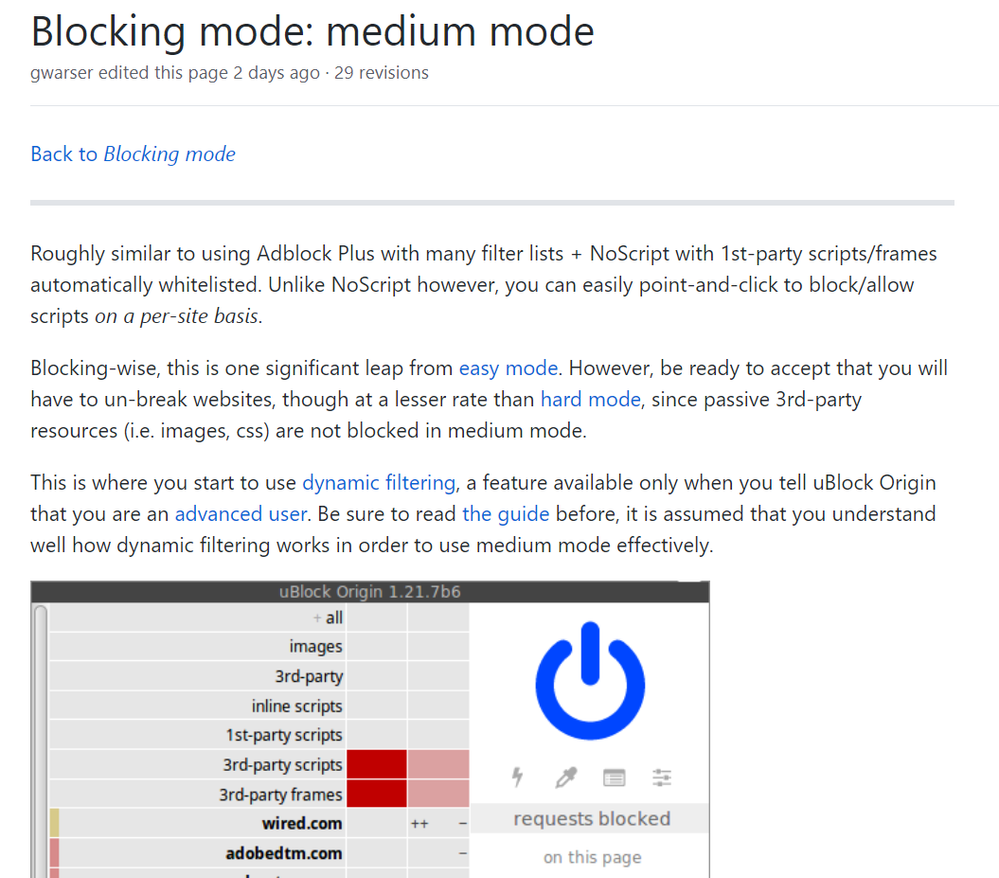Toggle local cell for 3rd-party scripts
The image size is (999, 878).
coord(438,765)
